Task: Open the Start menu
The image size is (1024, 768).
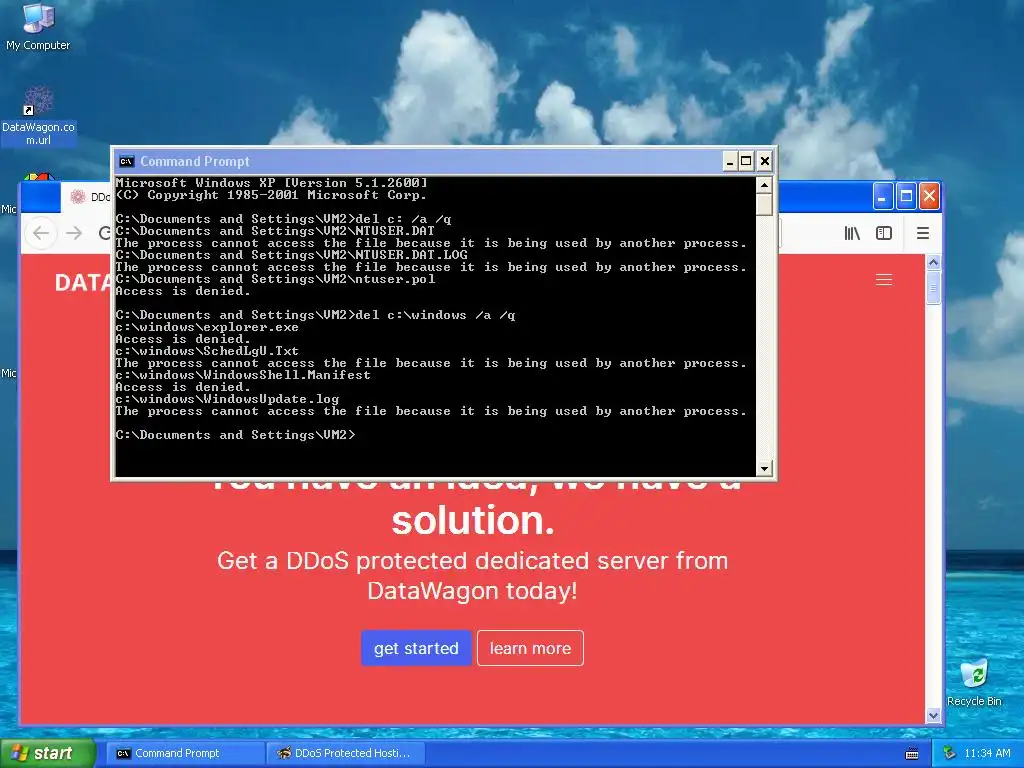Action: (47, 754)
